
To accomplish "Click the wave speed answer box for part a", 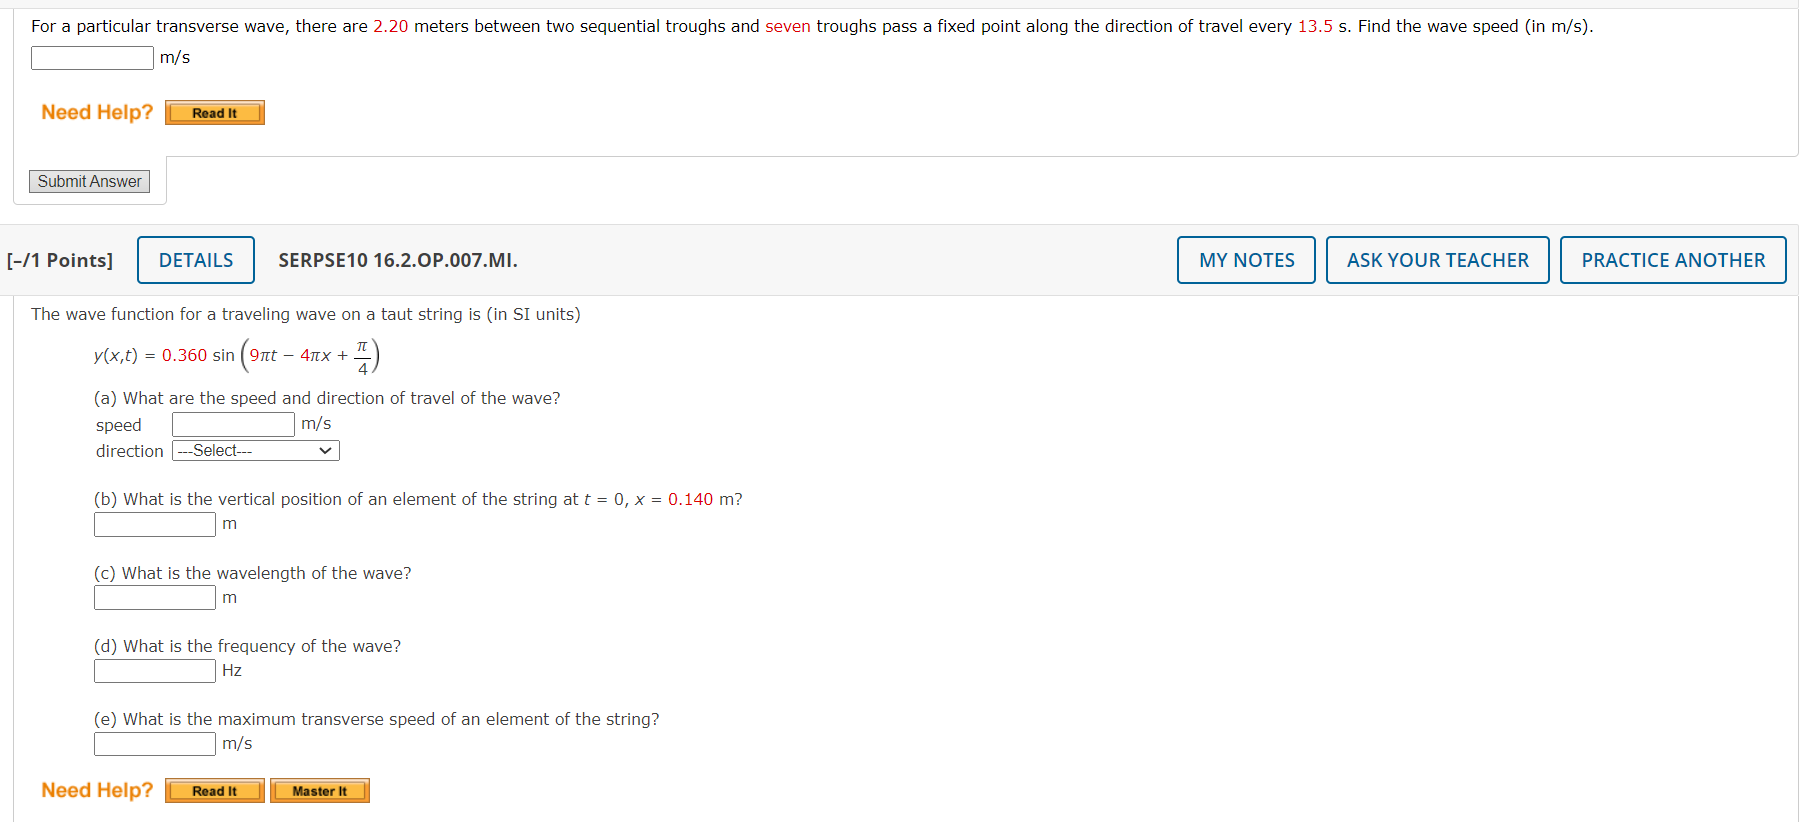I will (232, 423).
